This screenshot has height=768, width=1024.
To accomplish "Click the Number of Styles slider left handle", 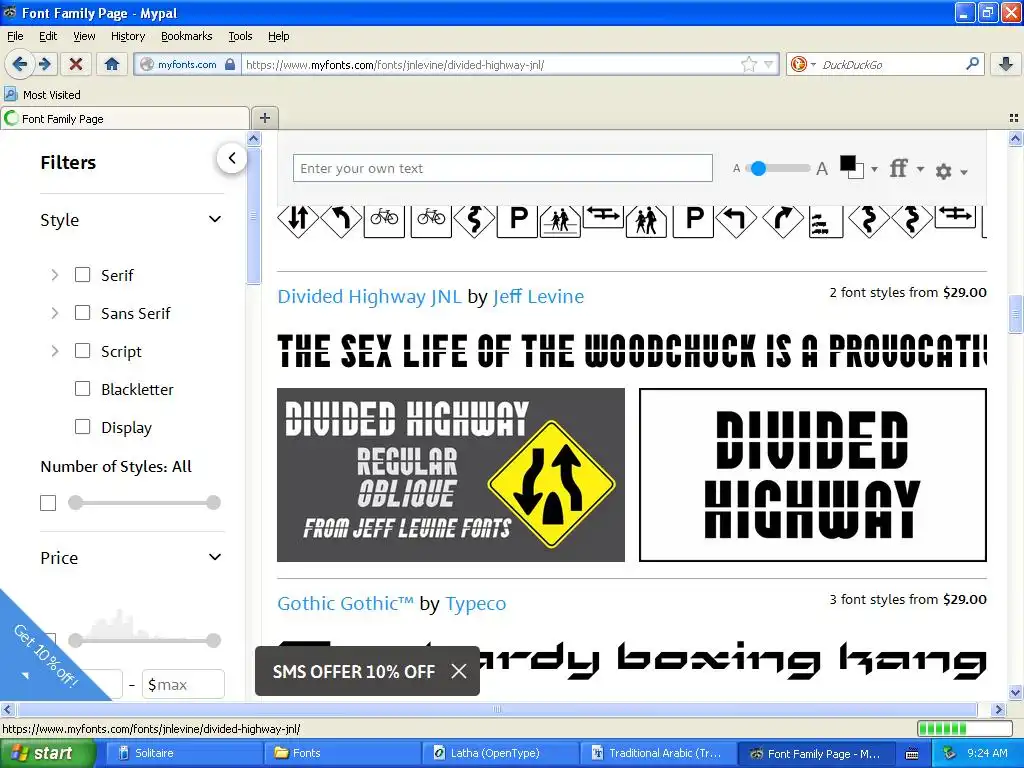I will (x=76, y=502).
